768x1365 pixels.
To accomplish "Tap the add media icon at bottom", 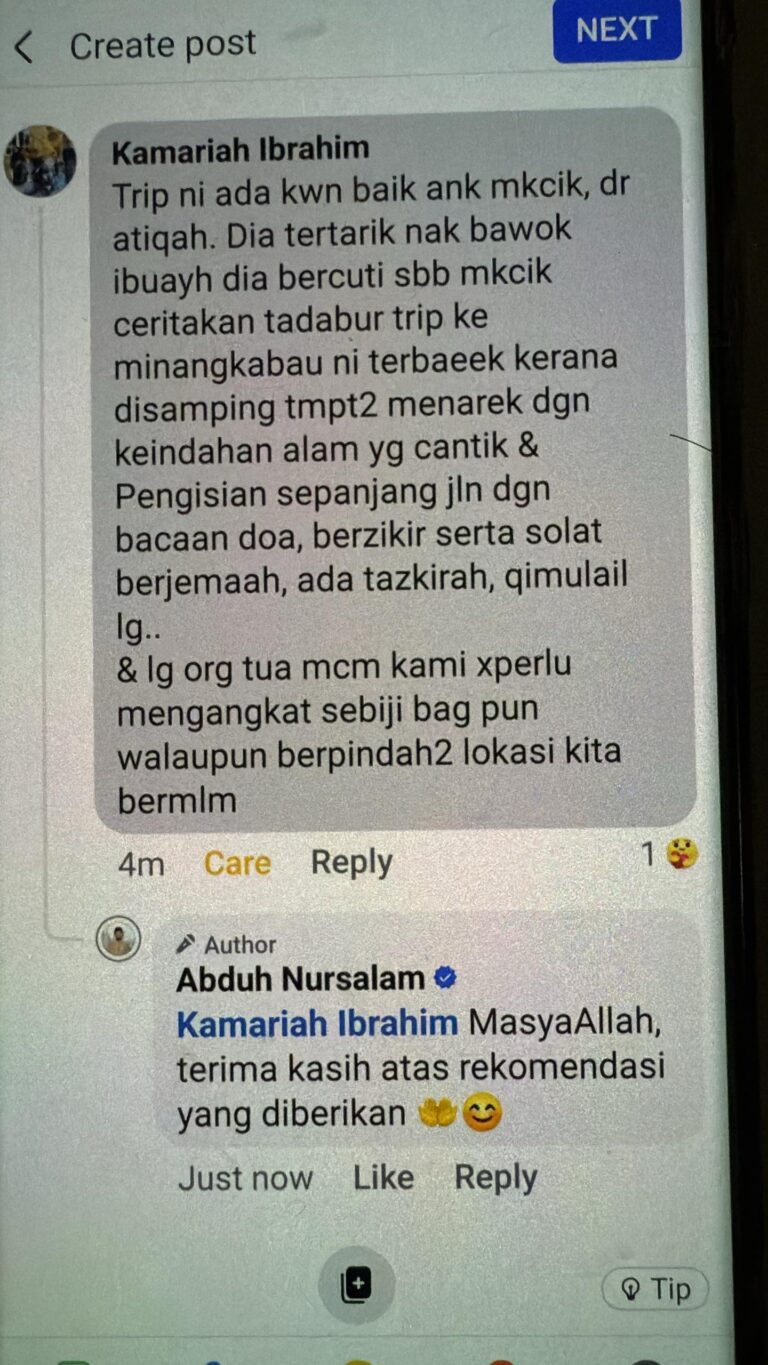I will (x=356, y=1285).
